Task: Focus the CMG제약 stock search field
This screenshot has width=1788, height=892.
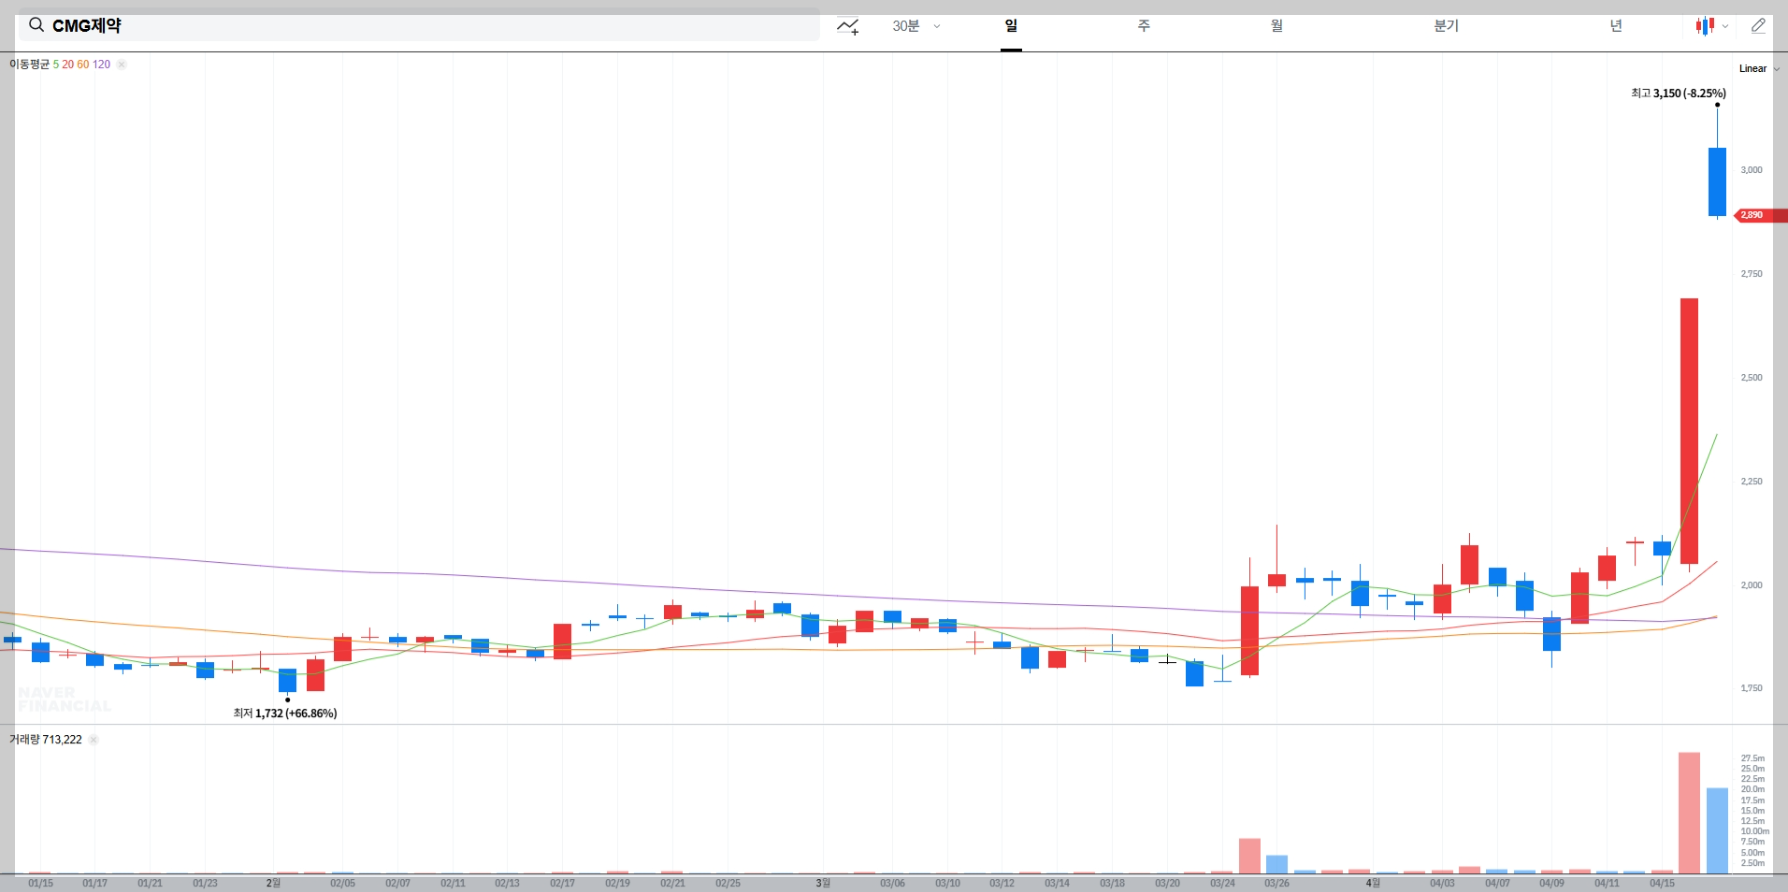Action: point(419,26)
